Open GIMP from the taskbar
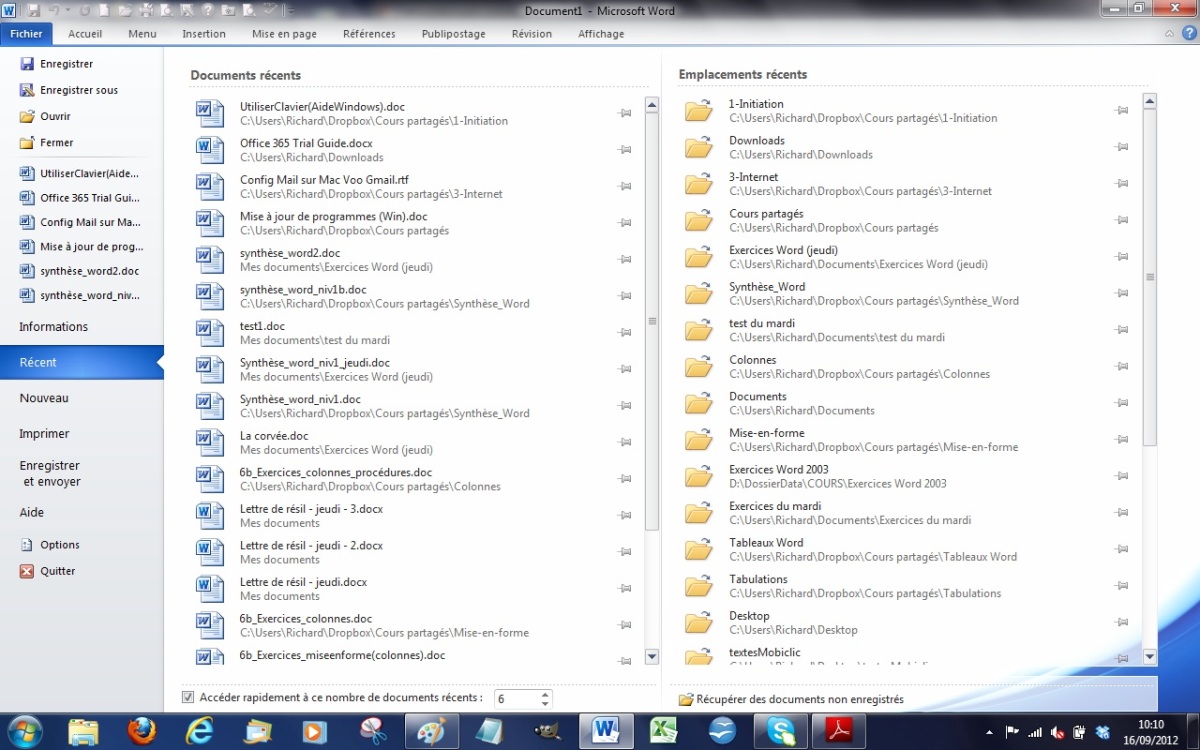1200x750 pixels. (x=547, y=731)
